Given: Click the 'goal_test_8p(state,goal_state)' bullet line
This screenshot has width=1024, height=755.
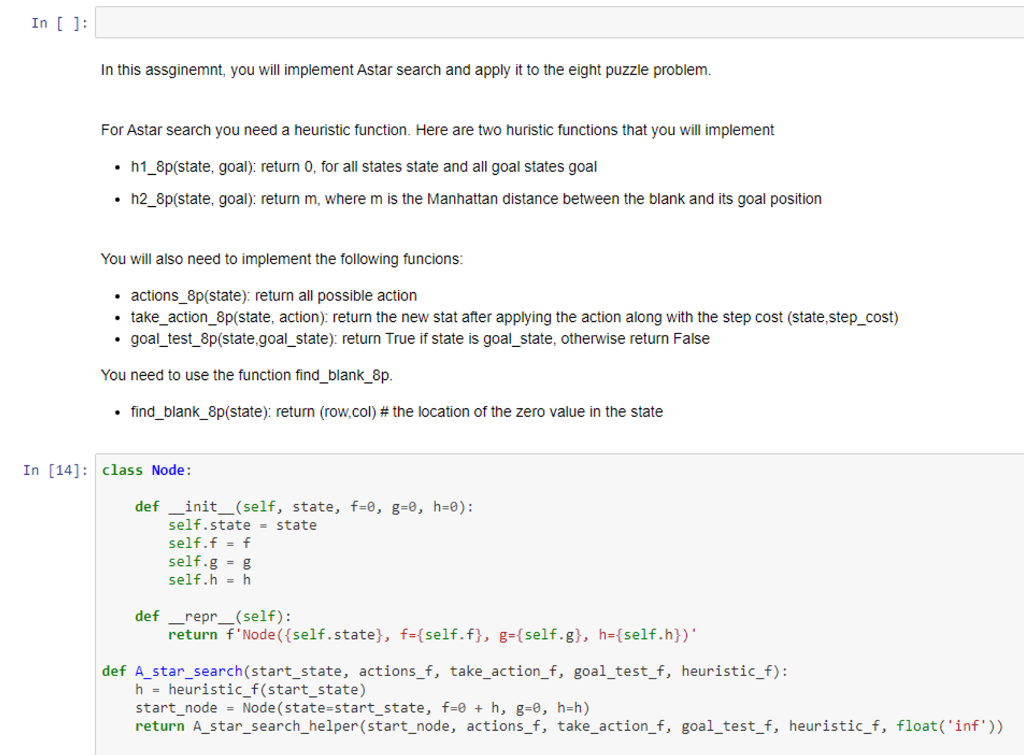Looking at the screenshot, I should click(420, 338).
